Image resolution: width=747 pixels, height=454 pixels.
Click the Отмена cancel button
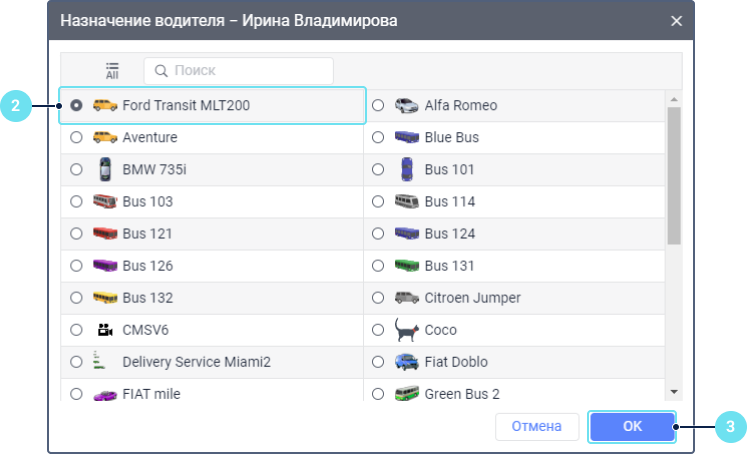pos(536,426)
